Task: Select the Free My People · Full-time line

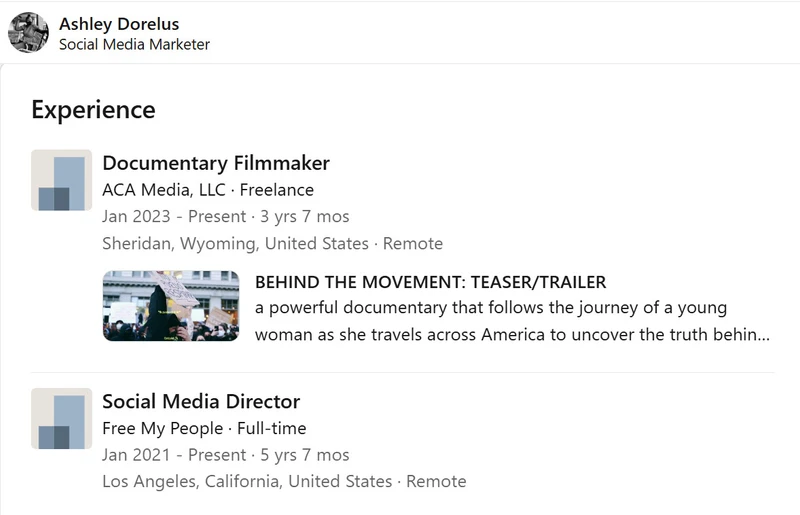Action: [204, 428]
